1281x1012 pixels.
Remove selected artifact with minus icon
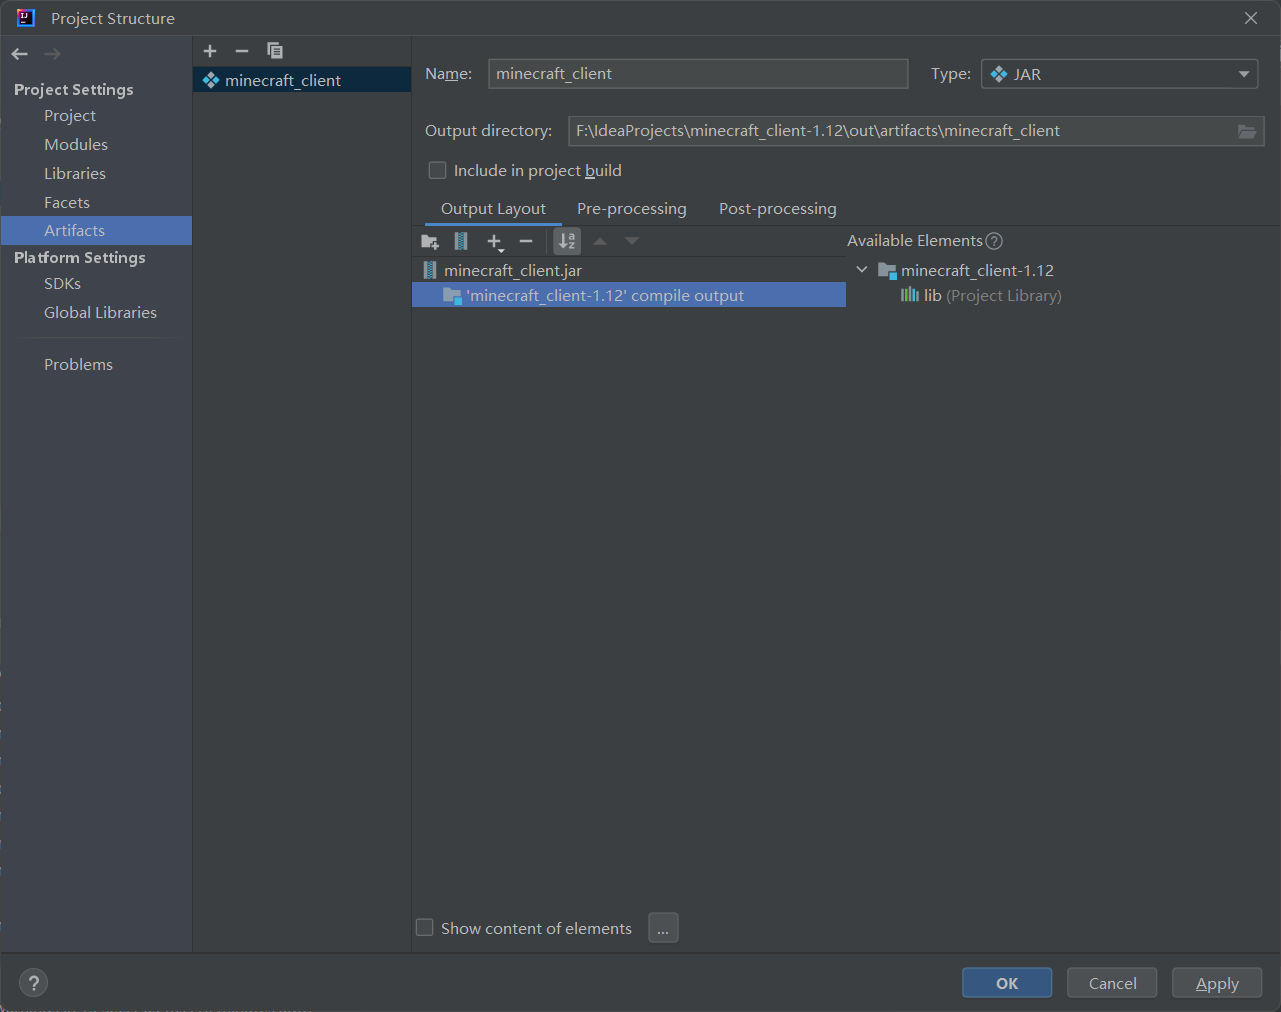[x=242, y=51]
